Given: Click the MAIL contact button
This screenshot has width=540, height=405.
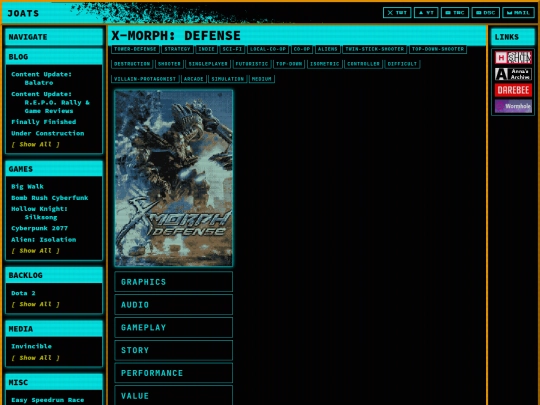Looking at the screenshot, I should click(x=518, y=13).
